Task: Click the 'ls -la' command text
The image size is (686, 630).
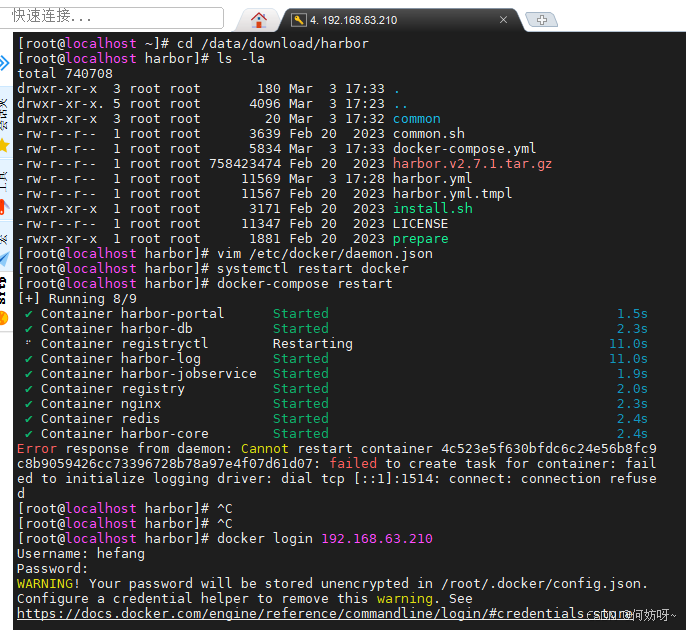Action: pos(241,58)
